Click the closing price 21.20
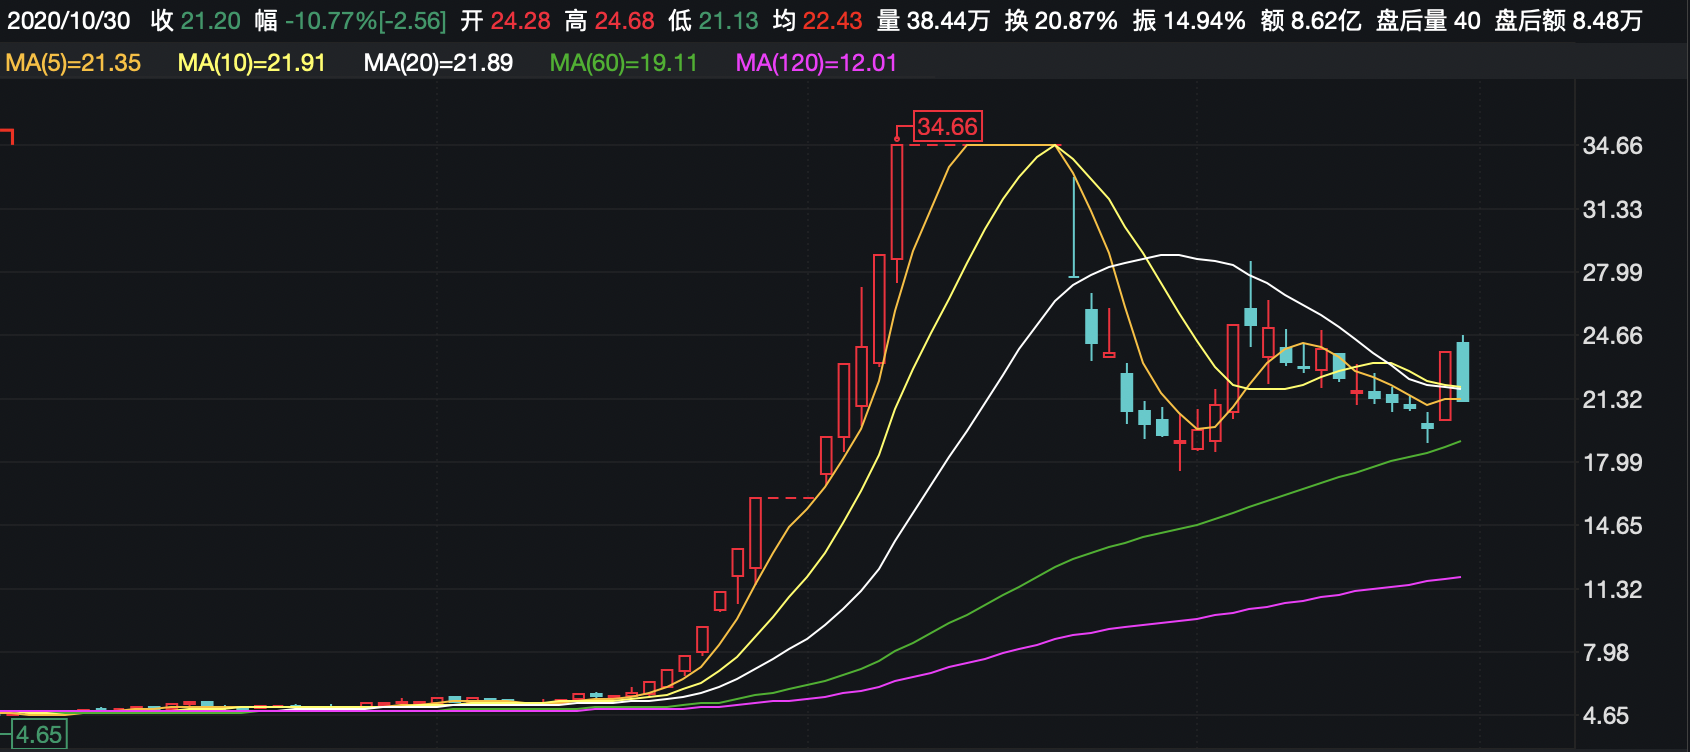Viewport: 1690px width, 752px height. tap(211, 21)
